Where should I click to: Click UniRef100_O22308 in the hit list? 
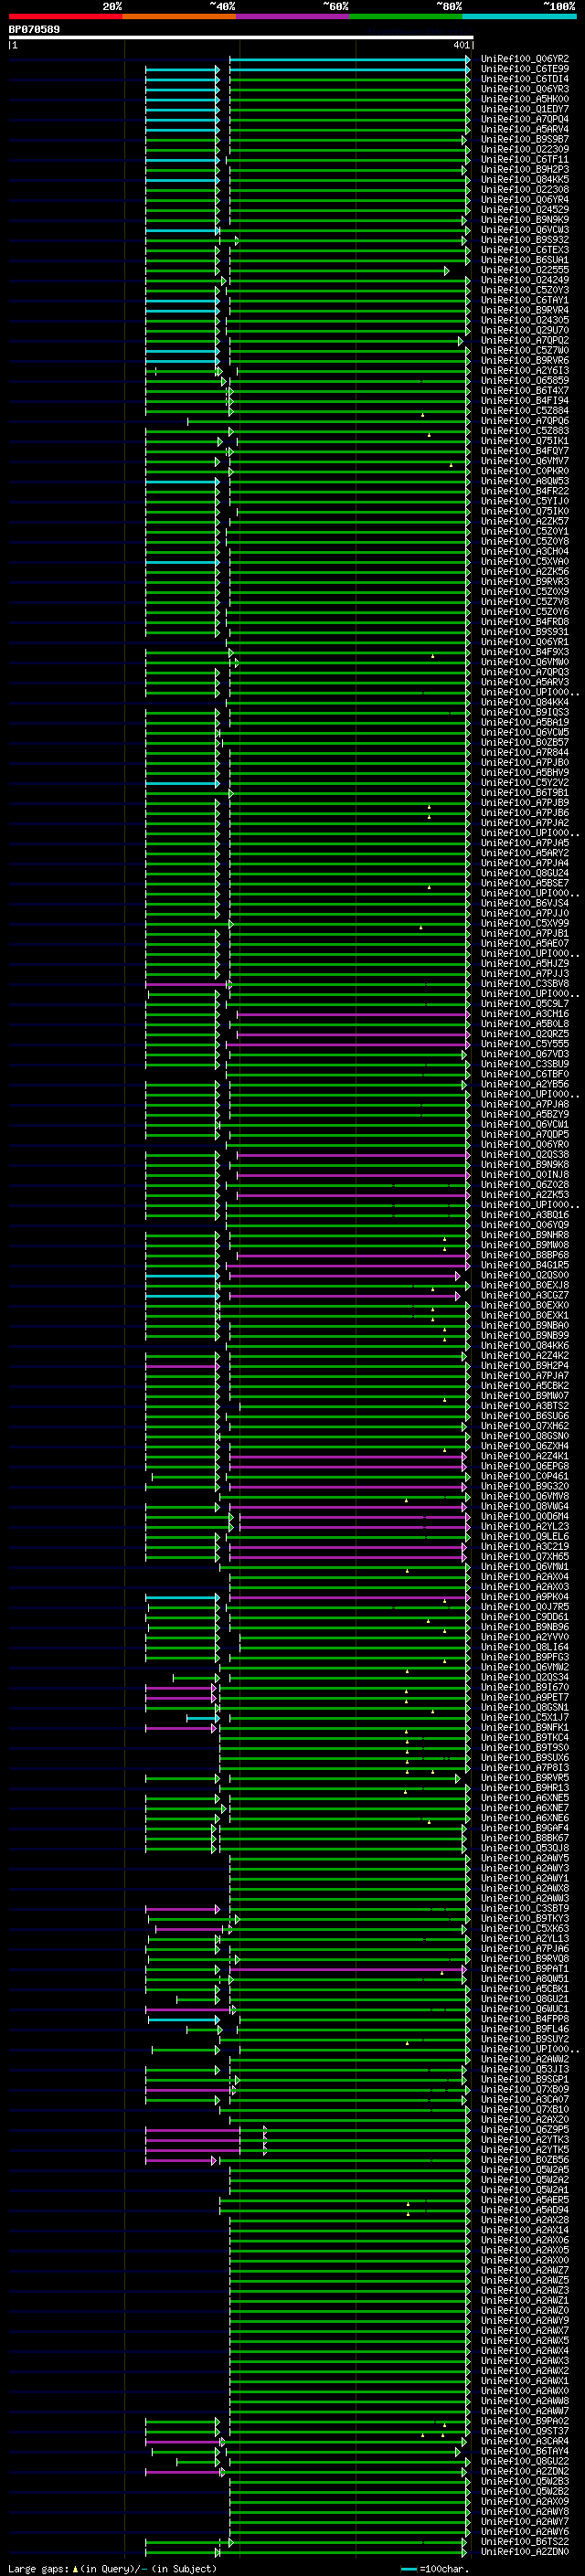[525, 189]
